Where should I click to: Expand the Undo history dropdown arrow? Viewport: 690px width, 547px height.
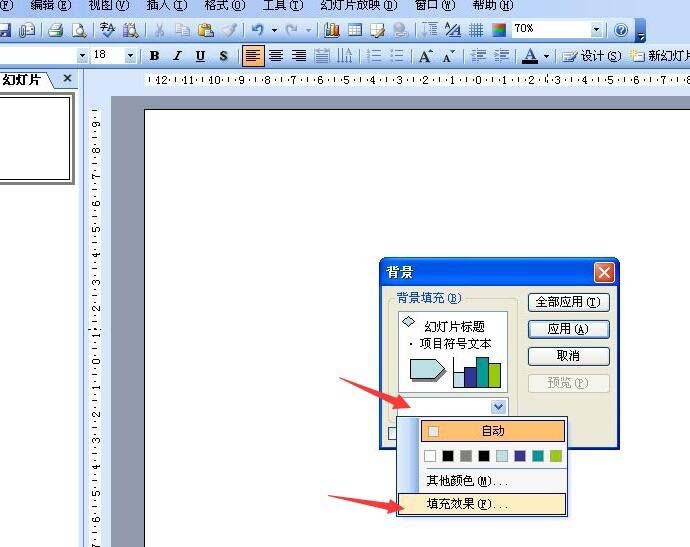pyautogui.click(x=274, y=30)
